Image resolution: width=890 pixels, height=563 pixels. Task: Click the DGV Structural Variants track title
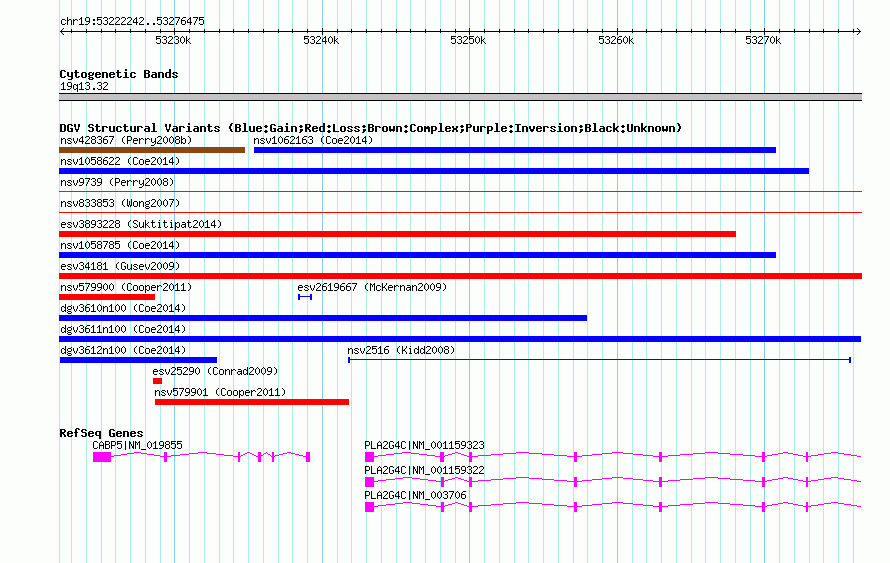coord(371,128)
